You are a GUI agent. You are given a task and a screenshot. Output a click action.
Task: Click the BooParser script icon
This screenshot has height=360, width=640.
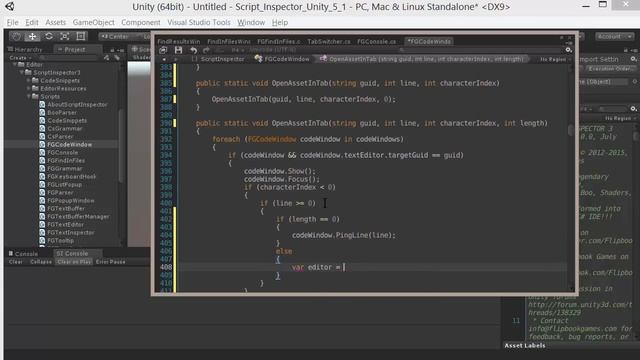[x=42, y=113]
